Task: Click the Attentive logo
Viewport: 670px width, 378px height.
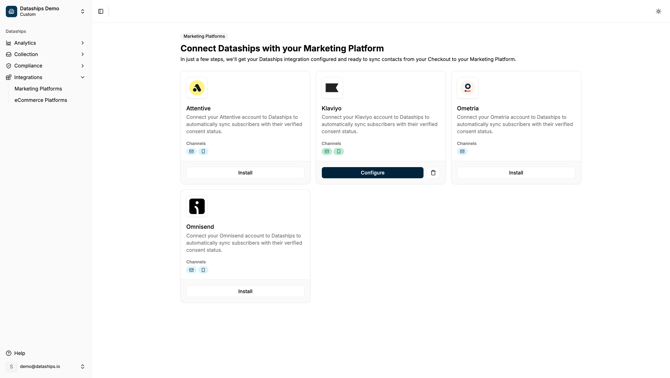Action: coord(197,88)
